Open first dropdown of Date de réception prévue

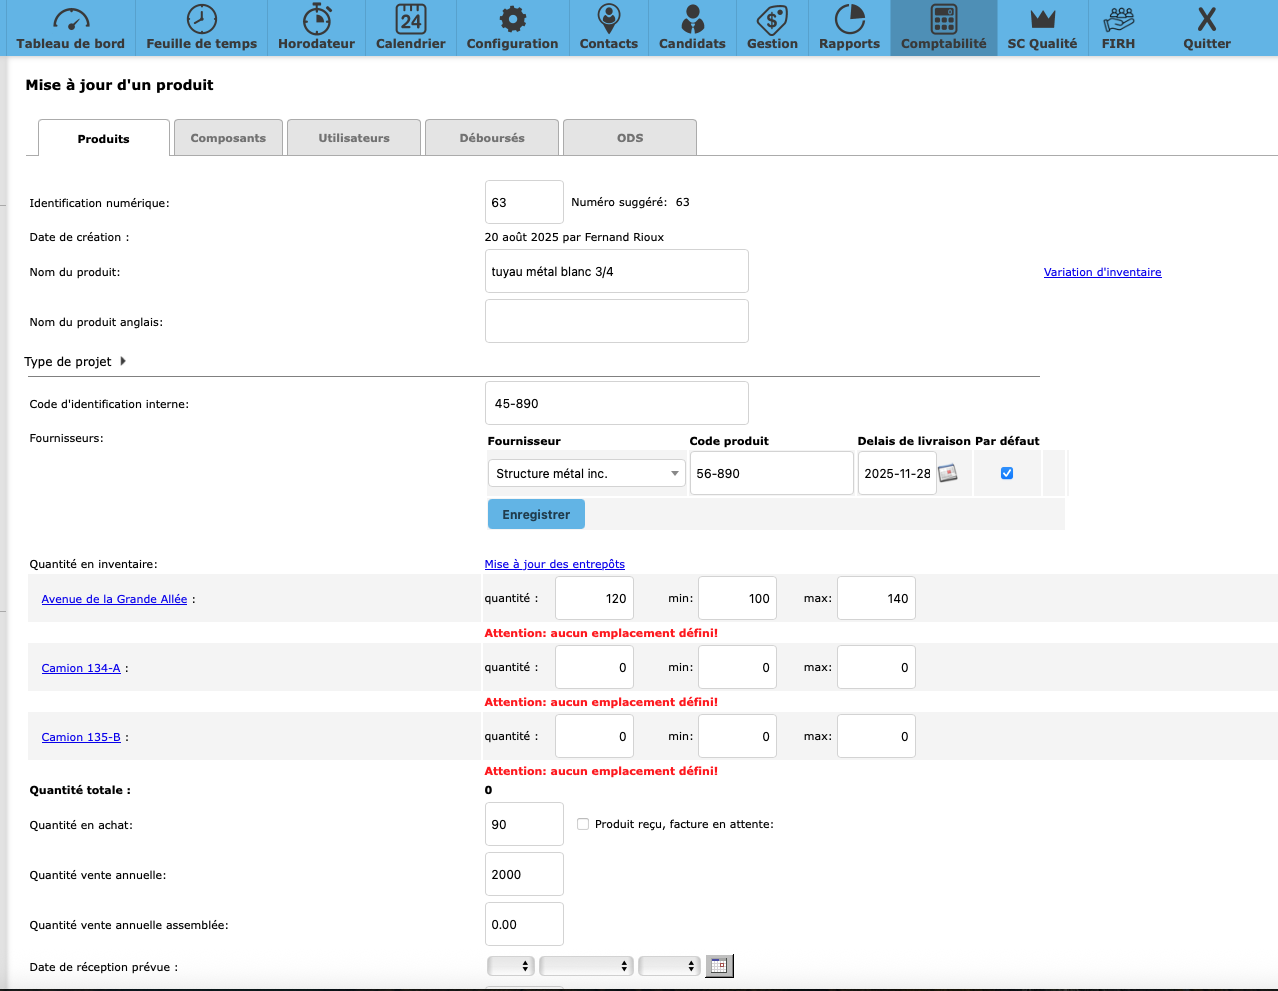point(510,966)
